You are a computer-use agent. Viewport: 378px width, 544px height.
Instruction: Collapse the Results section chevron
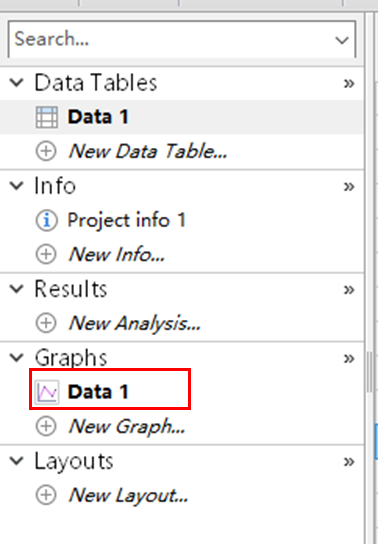coord(17,289)
